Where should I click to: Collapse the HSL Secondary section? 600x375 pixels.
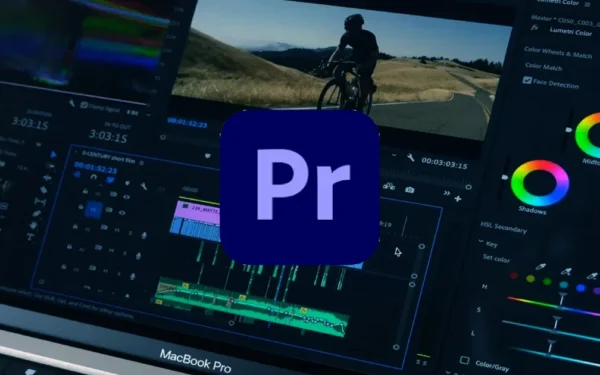tap(504, 227)
